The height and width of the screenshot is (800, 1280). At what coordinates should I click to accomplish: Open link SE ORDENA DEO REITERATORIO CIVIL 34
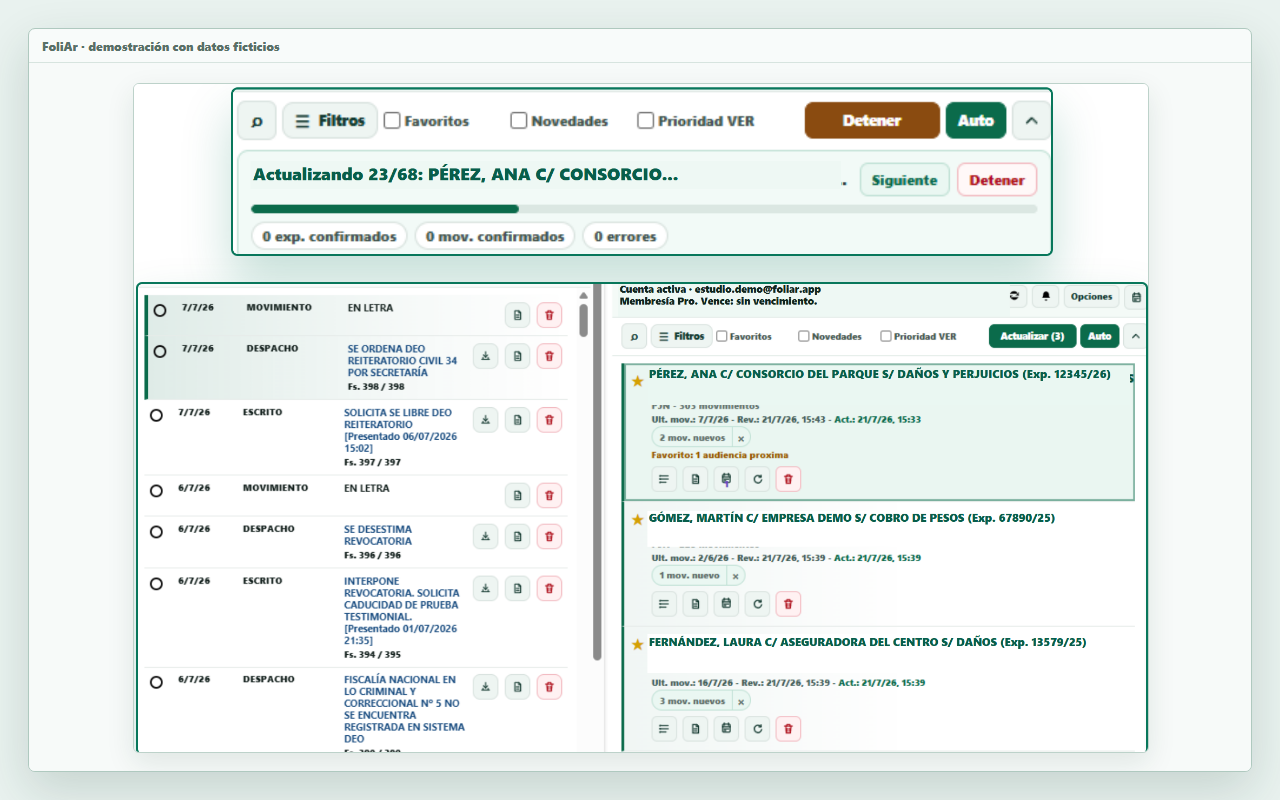(403, 360)
